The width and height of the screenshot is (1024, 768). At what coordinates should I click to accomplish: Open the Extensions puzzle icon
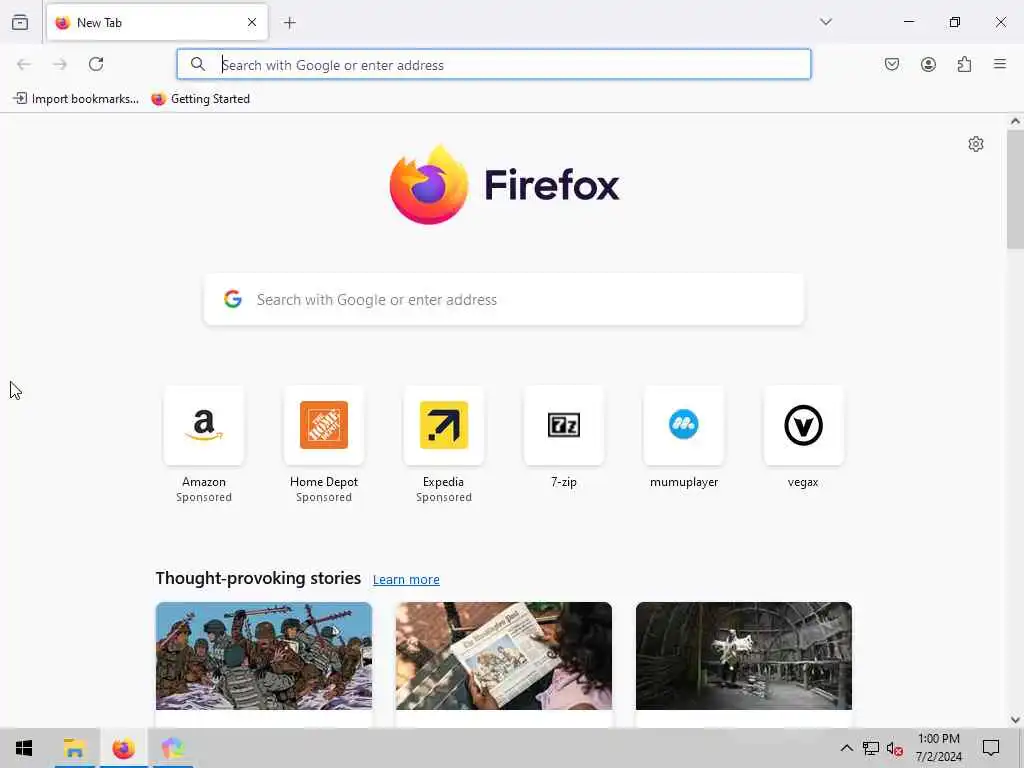coord(964,64)
